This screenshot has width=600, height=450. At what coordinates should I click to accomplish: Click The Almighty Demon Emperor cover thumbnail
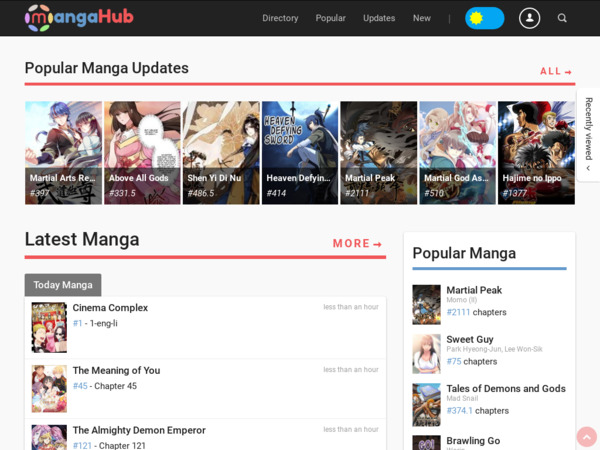coord(49,437)
